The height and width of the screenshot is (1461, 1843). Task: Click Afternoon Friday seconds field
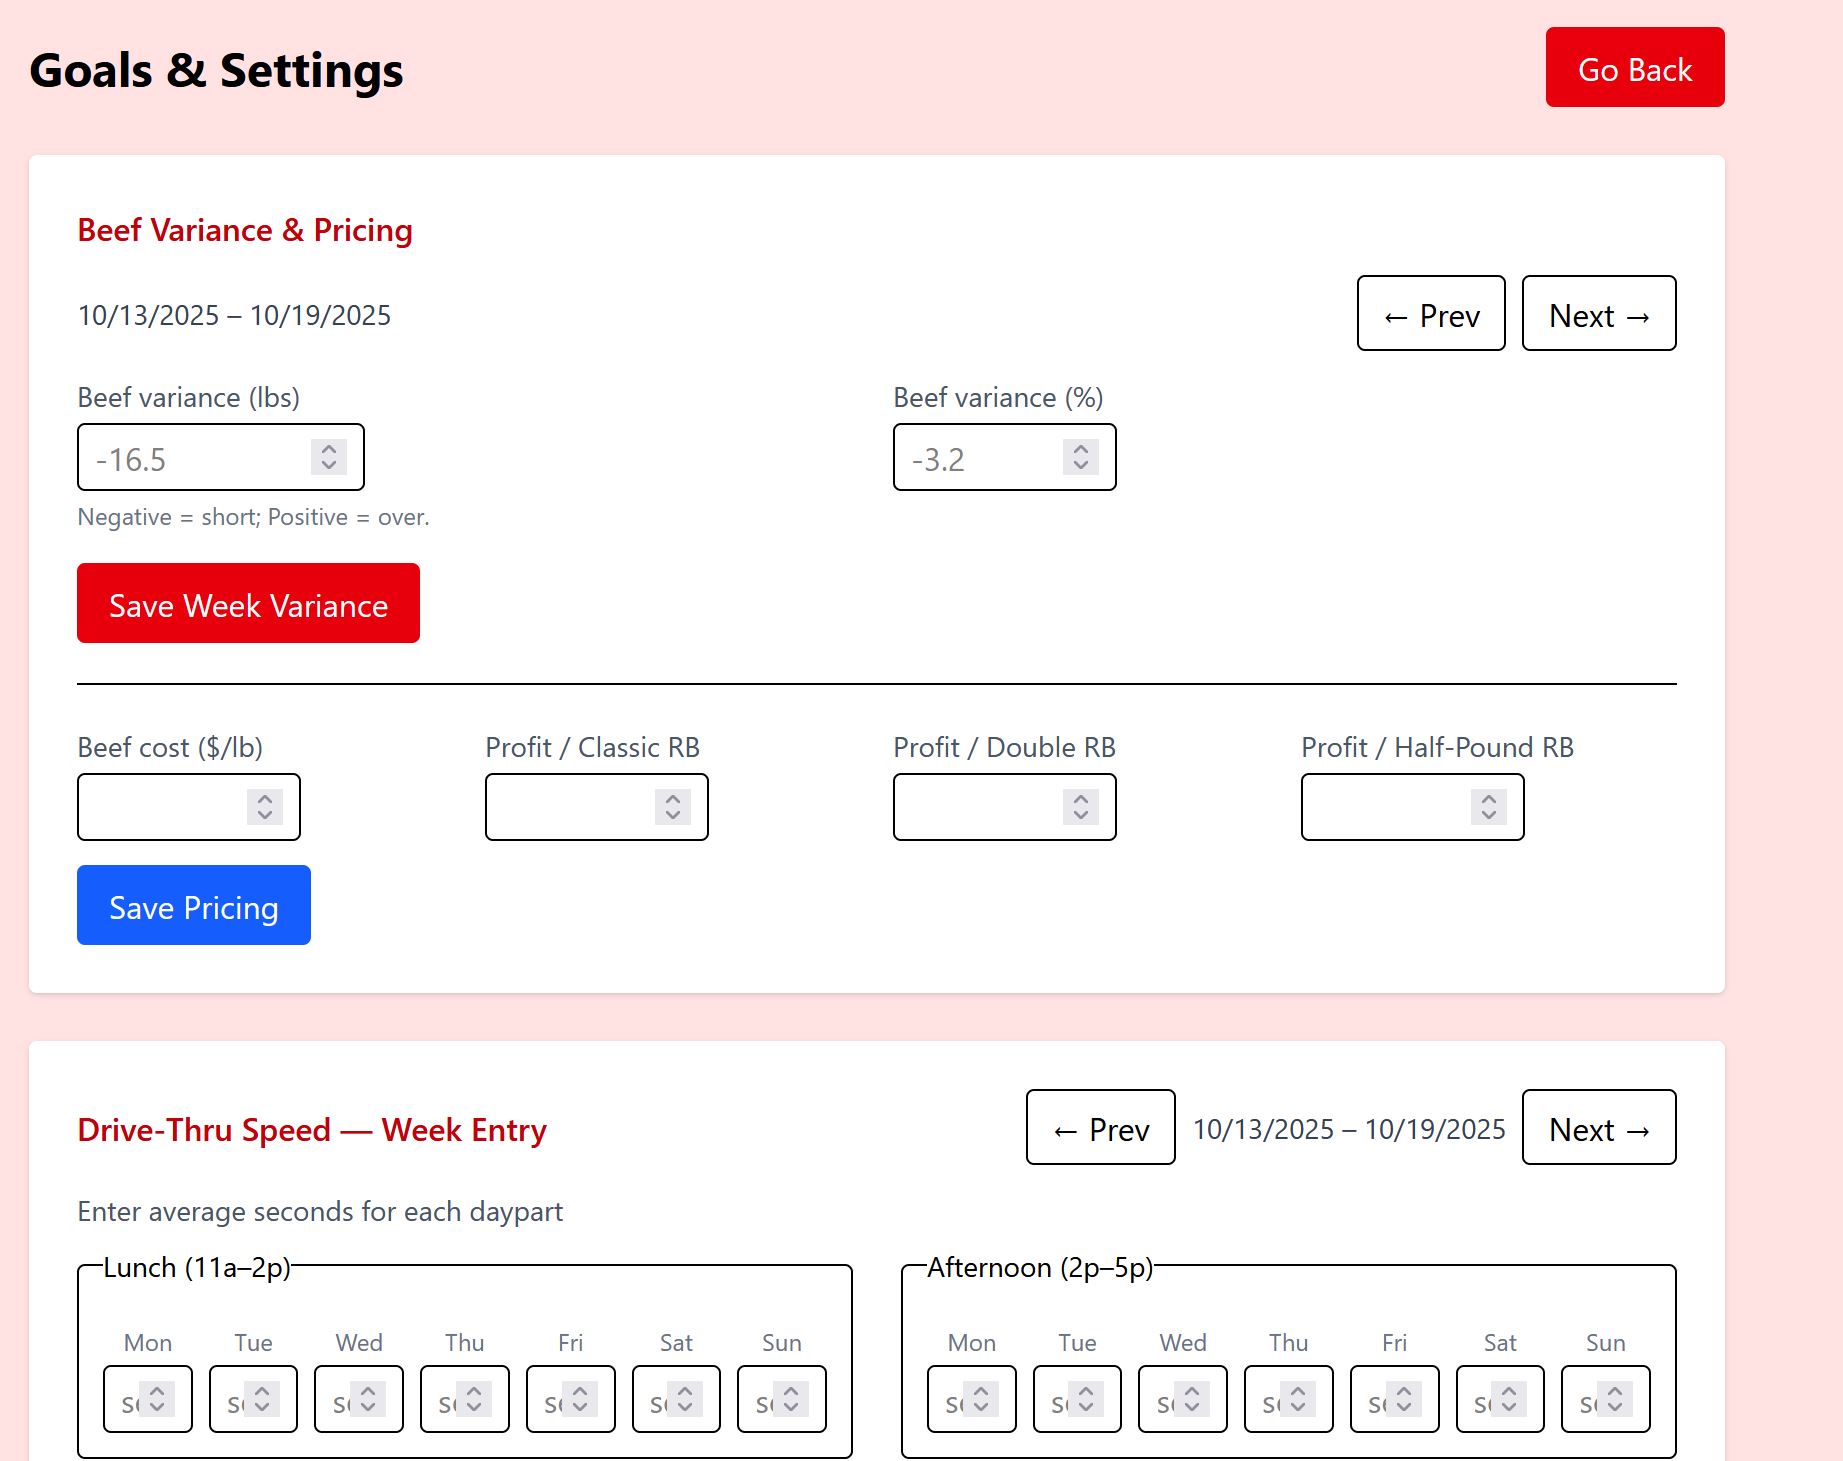coord(1395,1399)
